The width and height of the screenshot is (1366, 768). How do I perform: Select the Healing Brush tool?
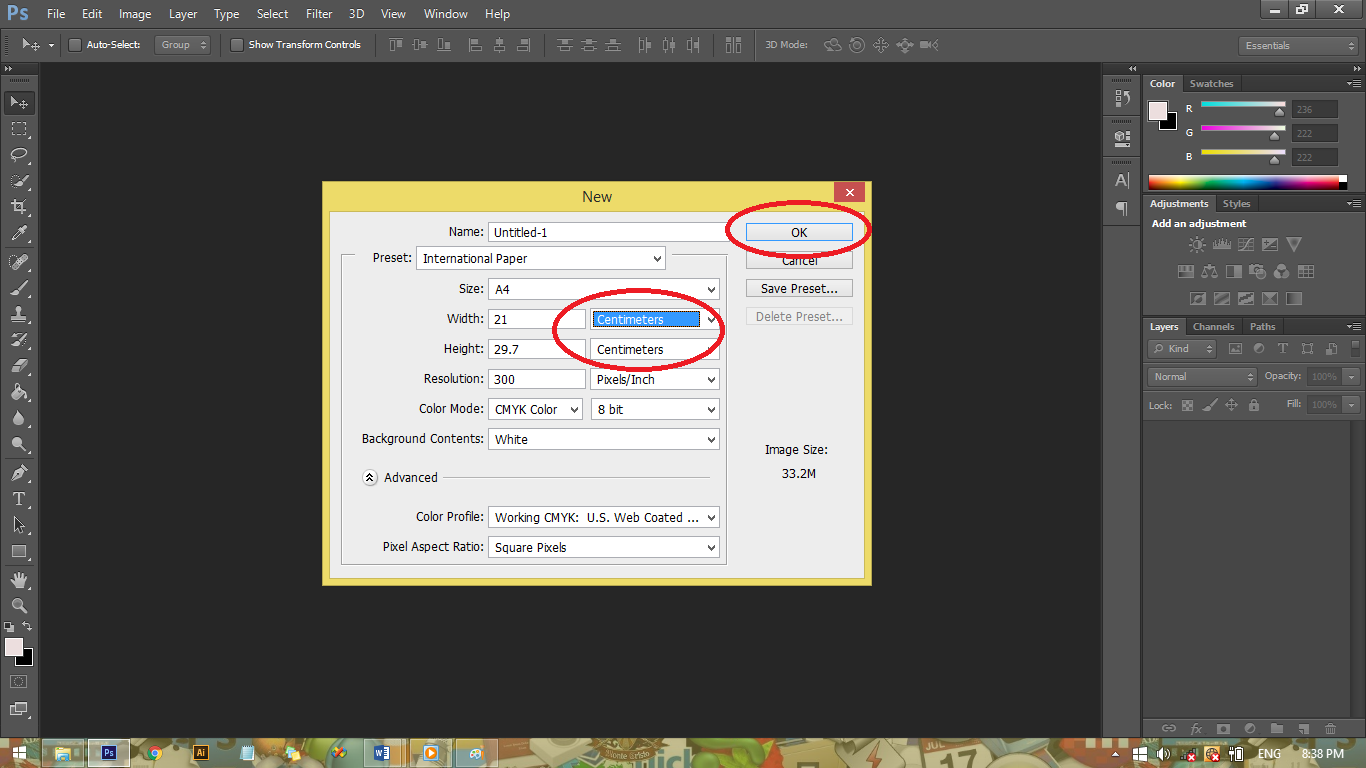tap(19, 262)
